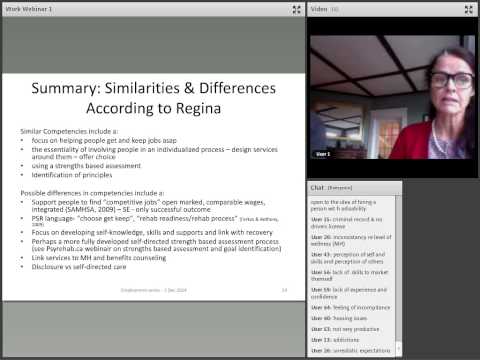
Task: Click bullet 'PSR language- choose get keep'
Action: 155,220
